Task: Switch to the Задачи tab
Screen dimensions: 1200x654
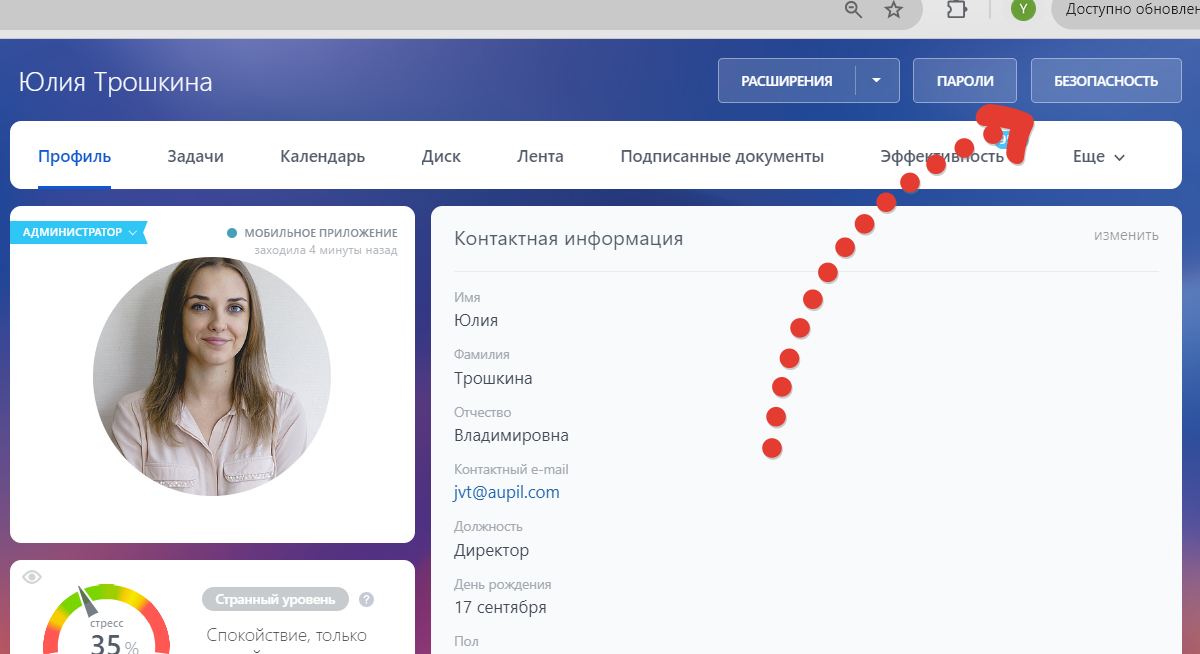Action: point(194,156)
